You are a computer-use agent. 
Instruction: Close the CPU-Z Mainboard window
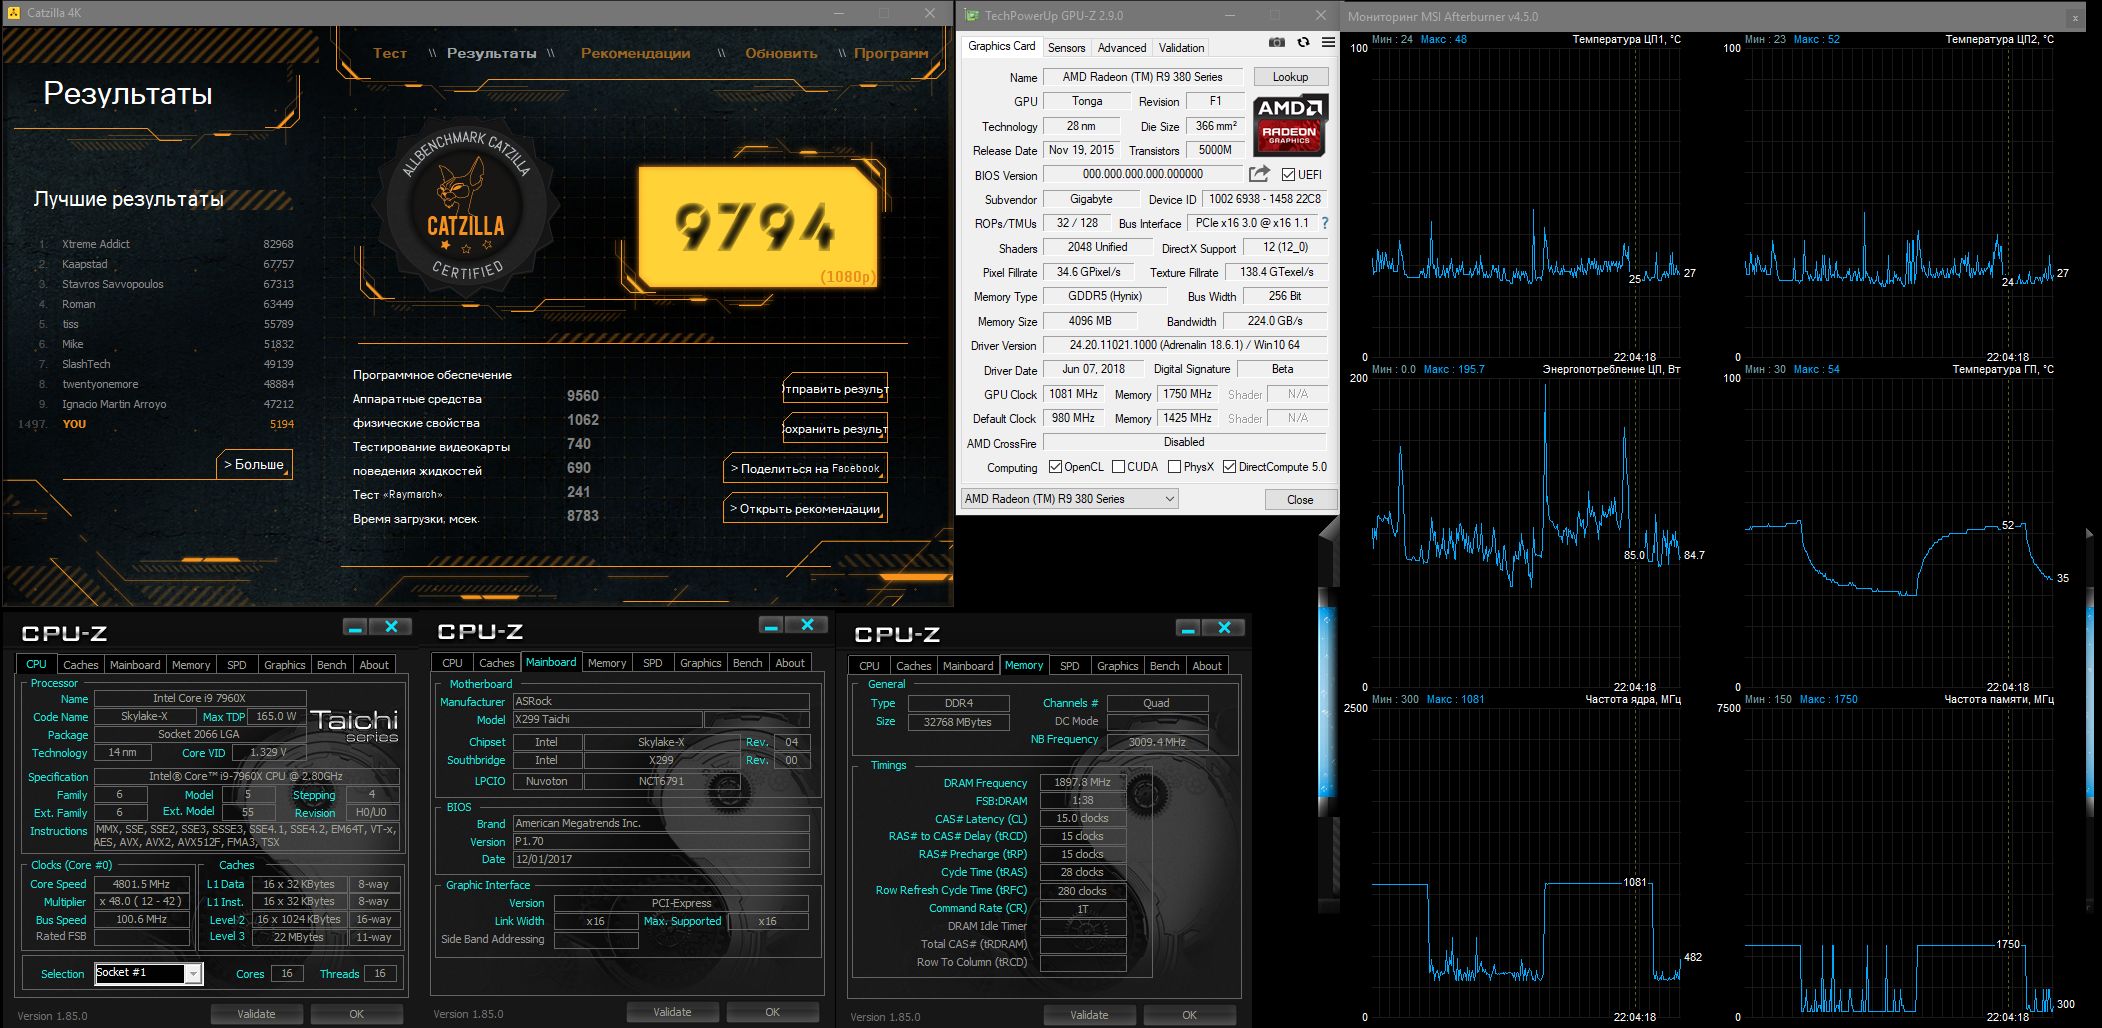[807, 625]
